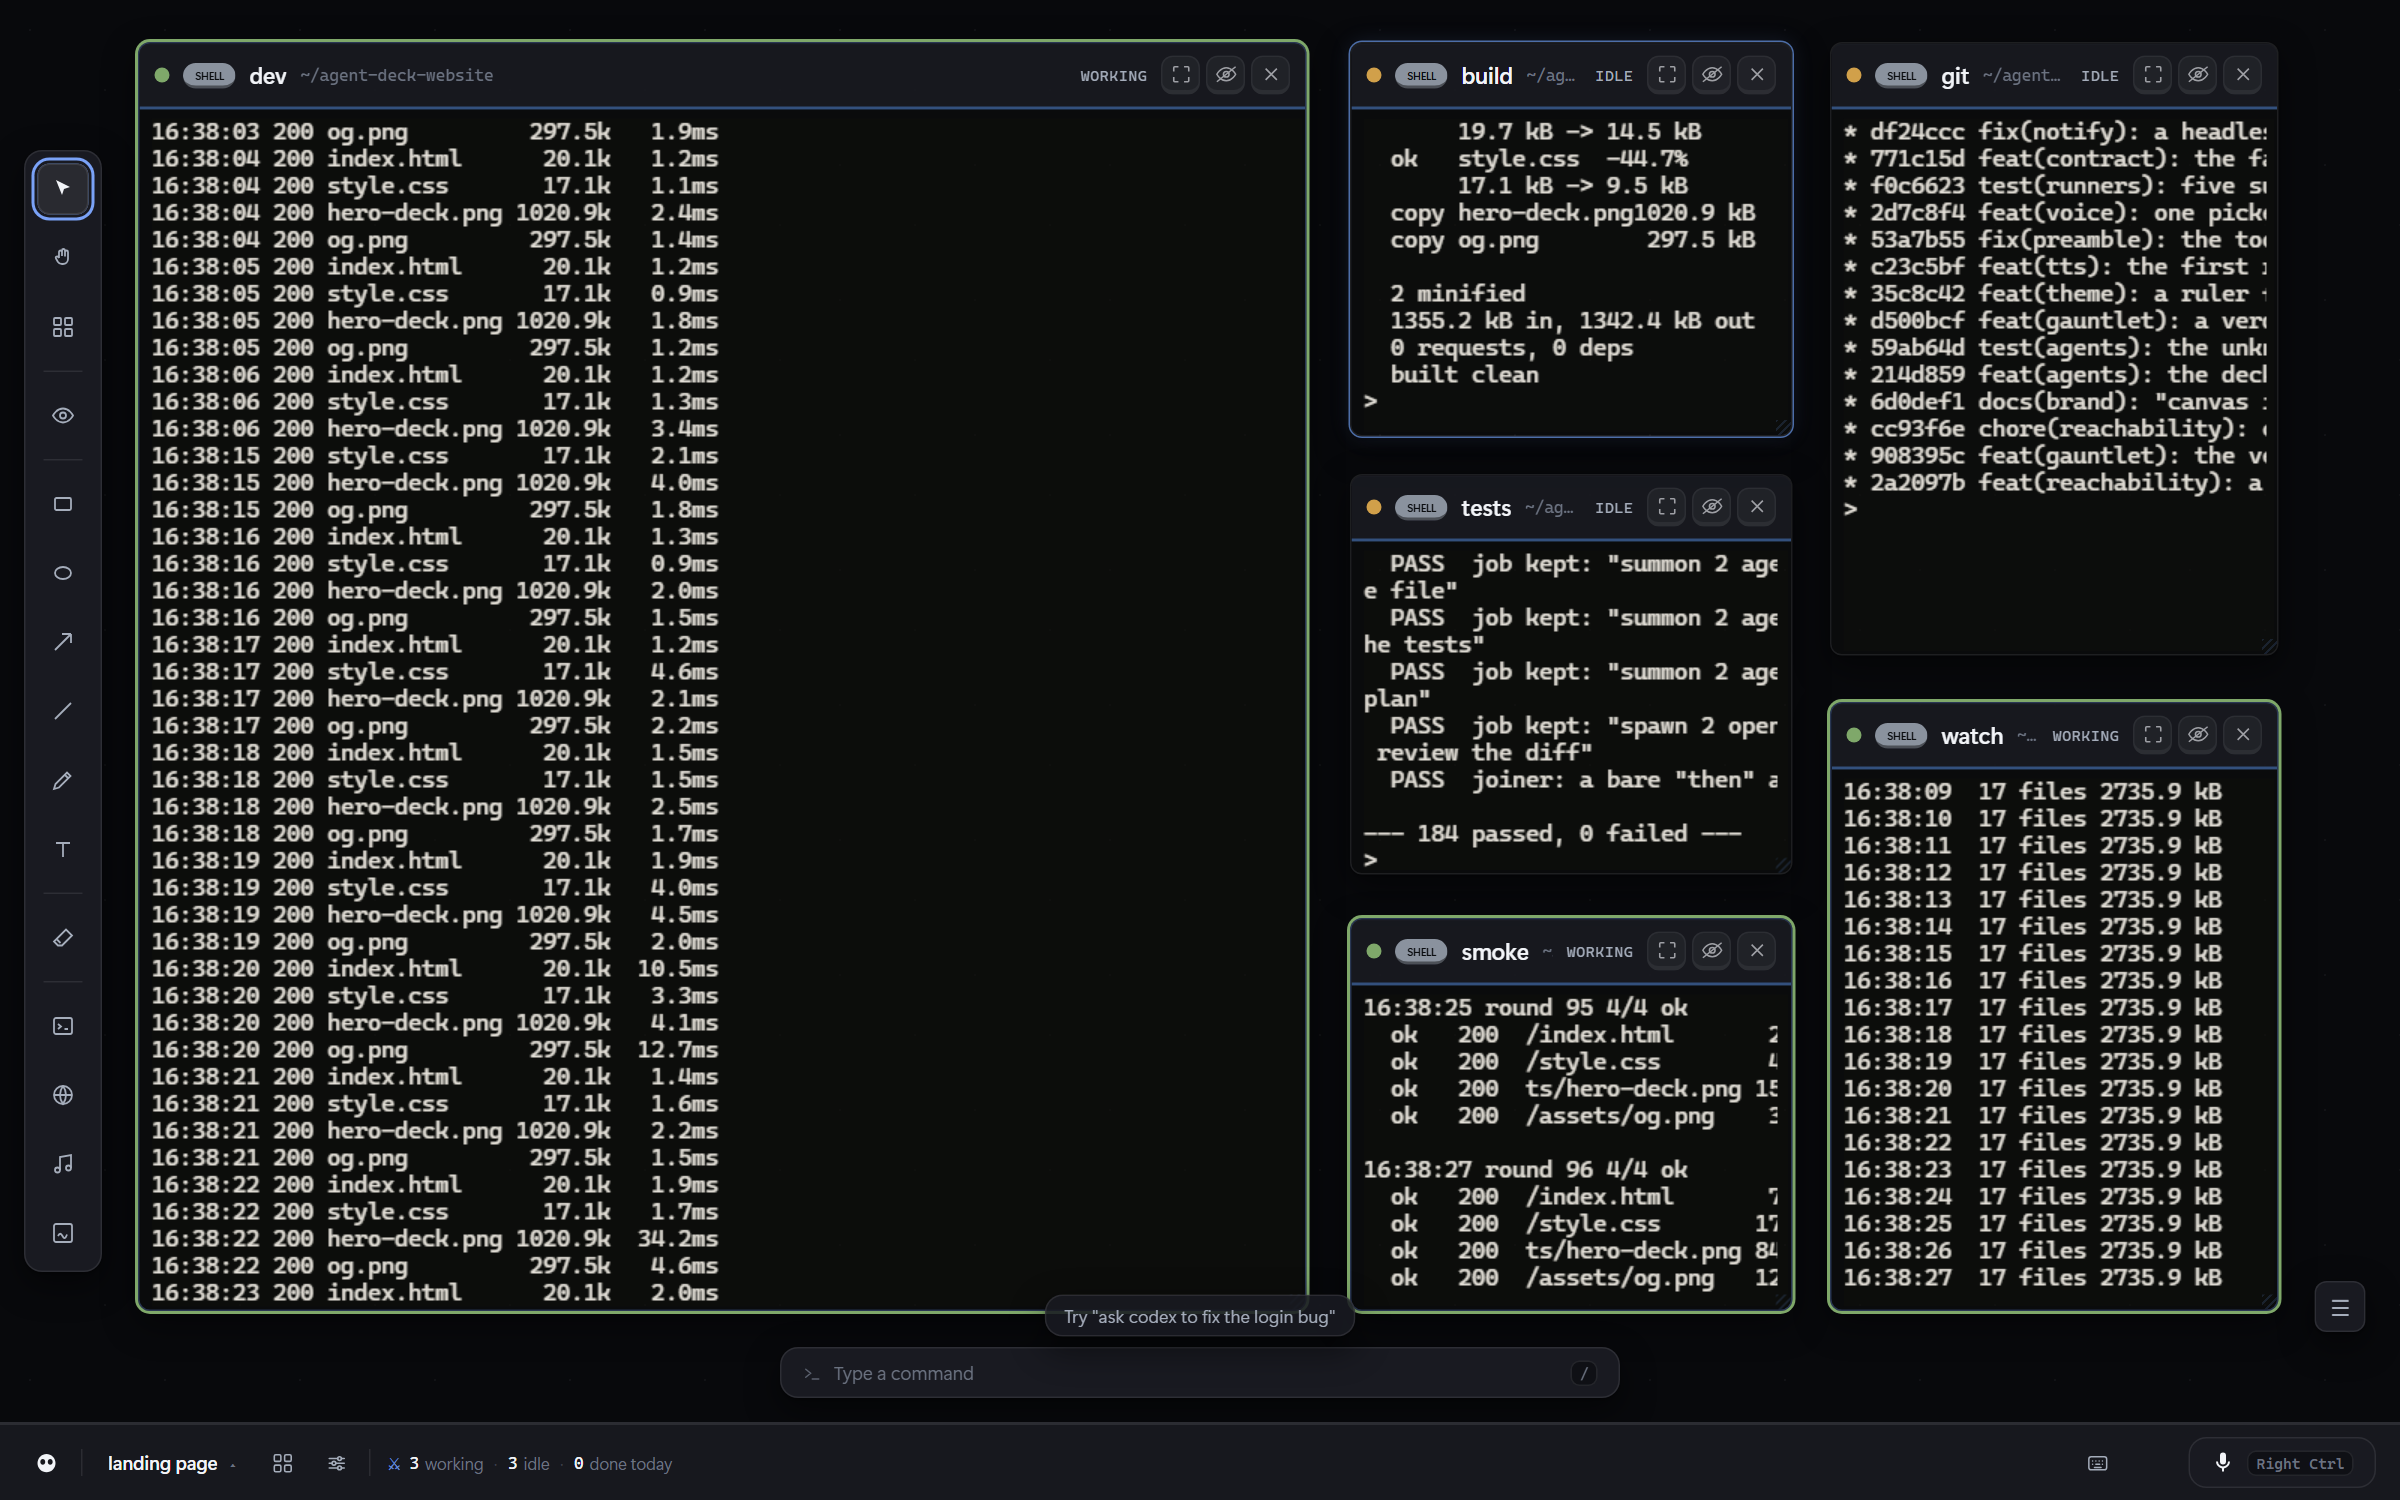Click the slash shortcut in command bar

point(1583,1373)
